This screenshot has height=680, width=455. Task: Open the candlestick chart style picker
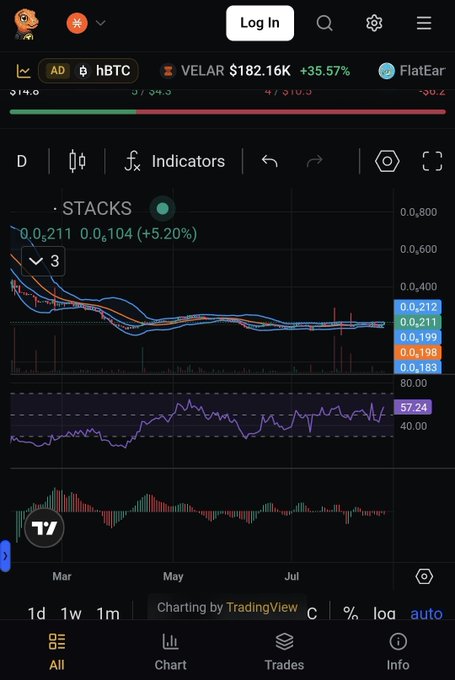point(77,161)
